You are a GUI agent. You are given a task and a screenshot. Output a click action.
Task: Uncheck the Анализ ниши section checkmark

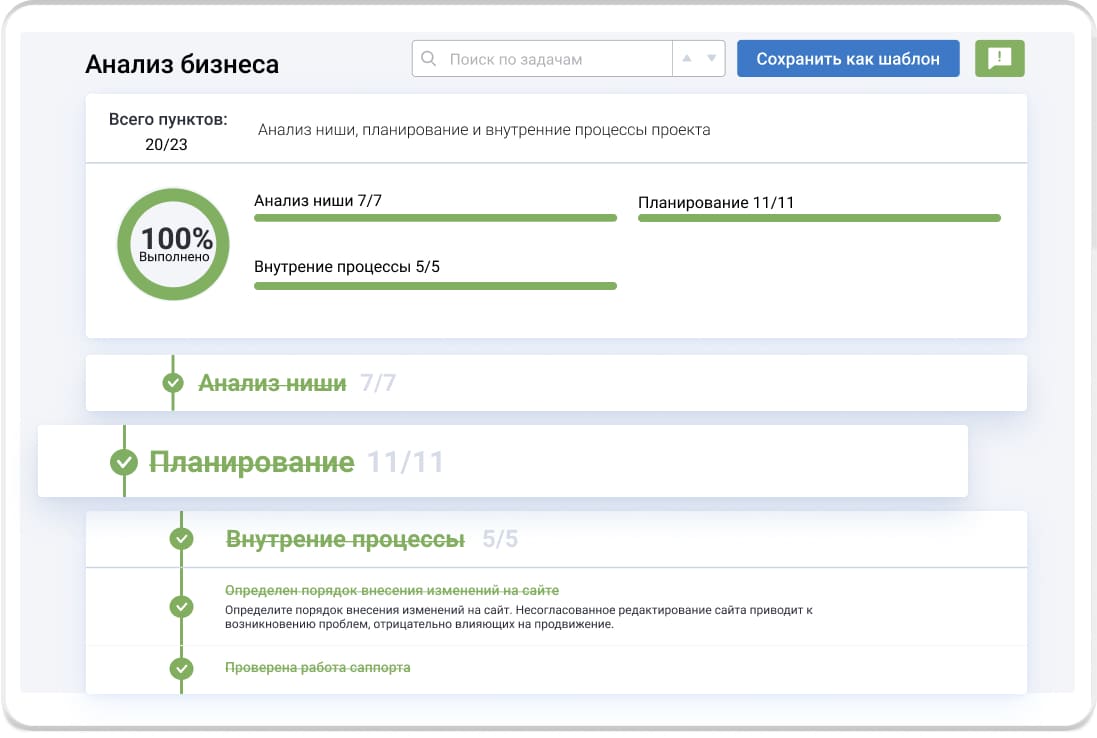pyautogui.click(x=173, y=383)
